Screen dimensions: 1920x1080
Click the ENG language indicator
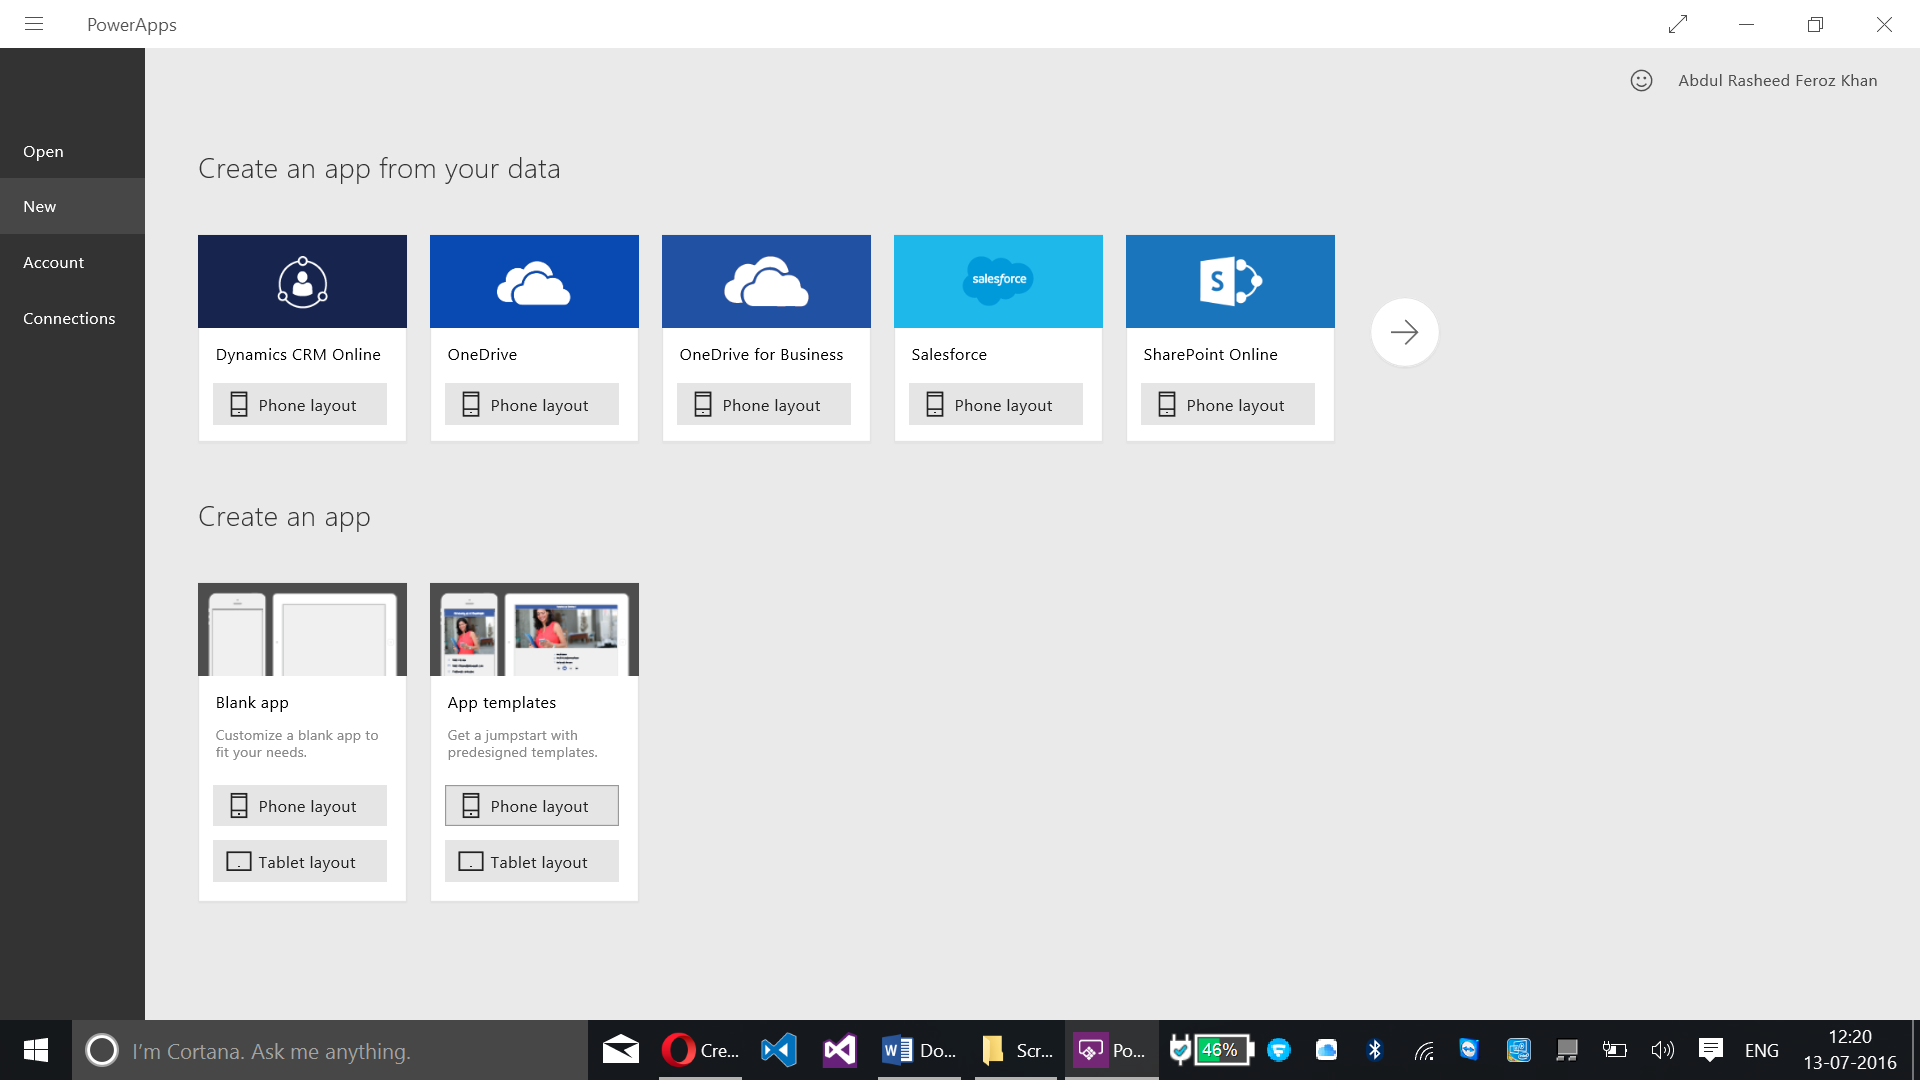(1762, 1051)
